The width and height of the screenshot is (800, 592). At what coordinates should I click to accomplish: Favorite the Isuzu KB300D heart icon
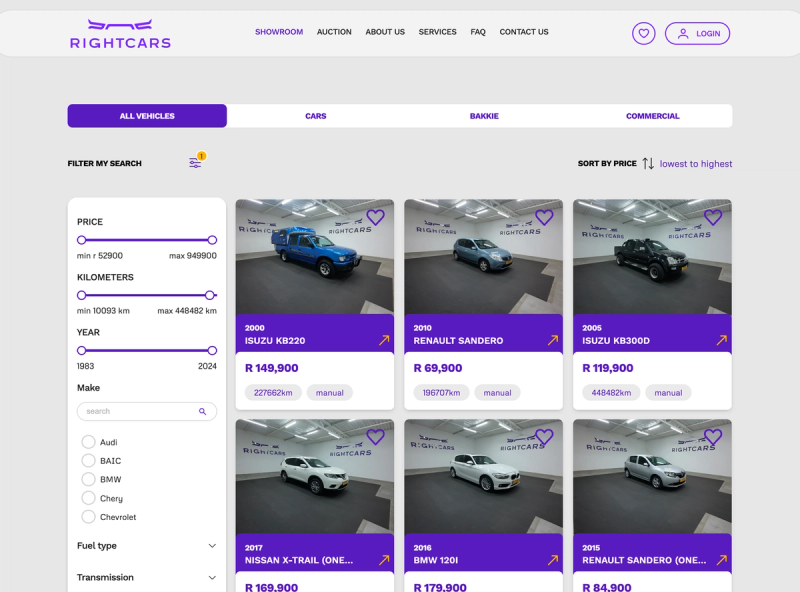click(x=713, y=217)
